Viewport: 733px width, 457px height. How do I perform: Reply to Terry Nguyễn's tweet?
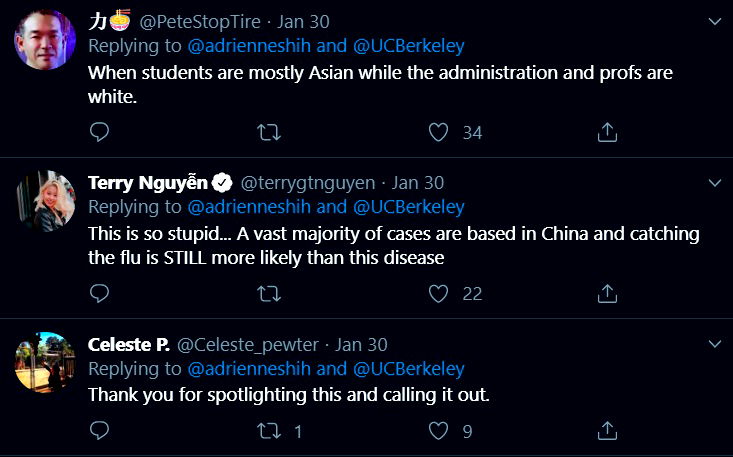(x=99, y=293)
